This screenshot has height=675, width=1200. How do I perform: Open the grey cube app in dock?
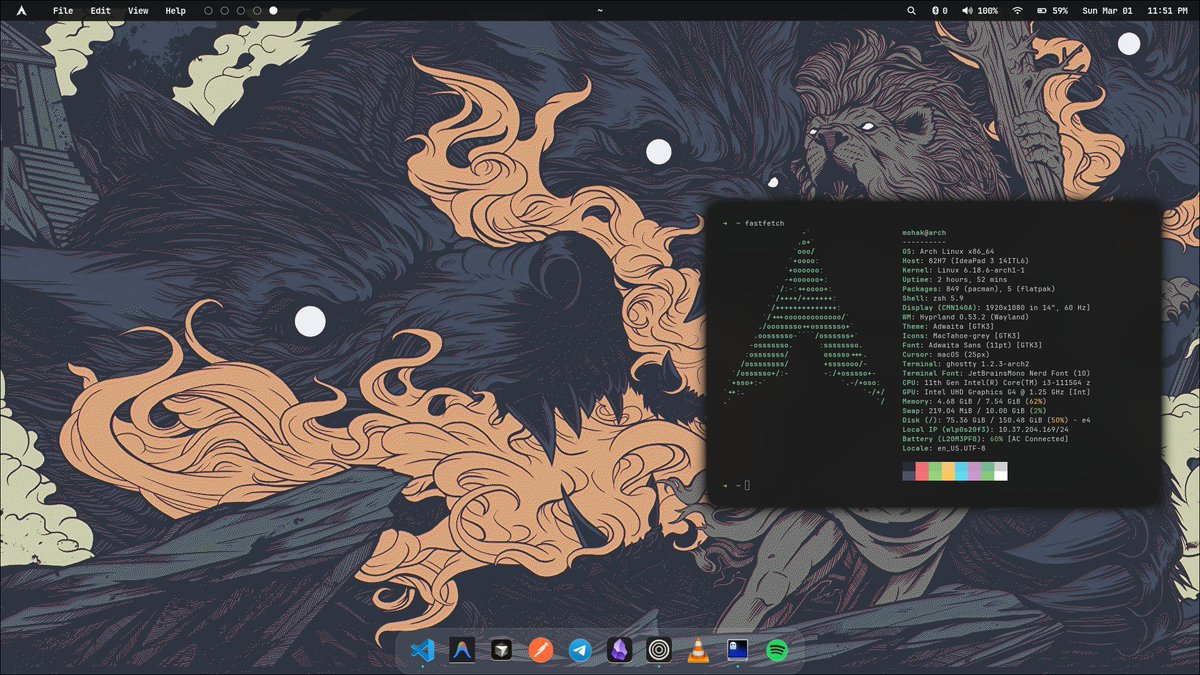click(500, 650)
